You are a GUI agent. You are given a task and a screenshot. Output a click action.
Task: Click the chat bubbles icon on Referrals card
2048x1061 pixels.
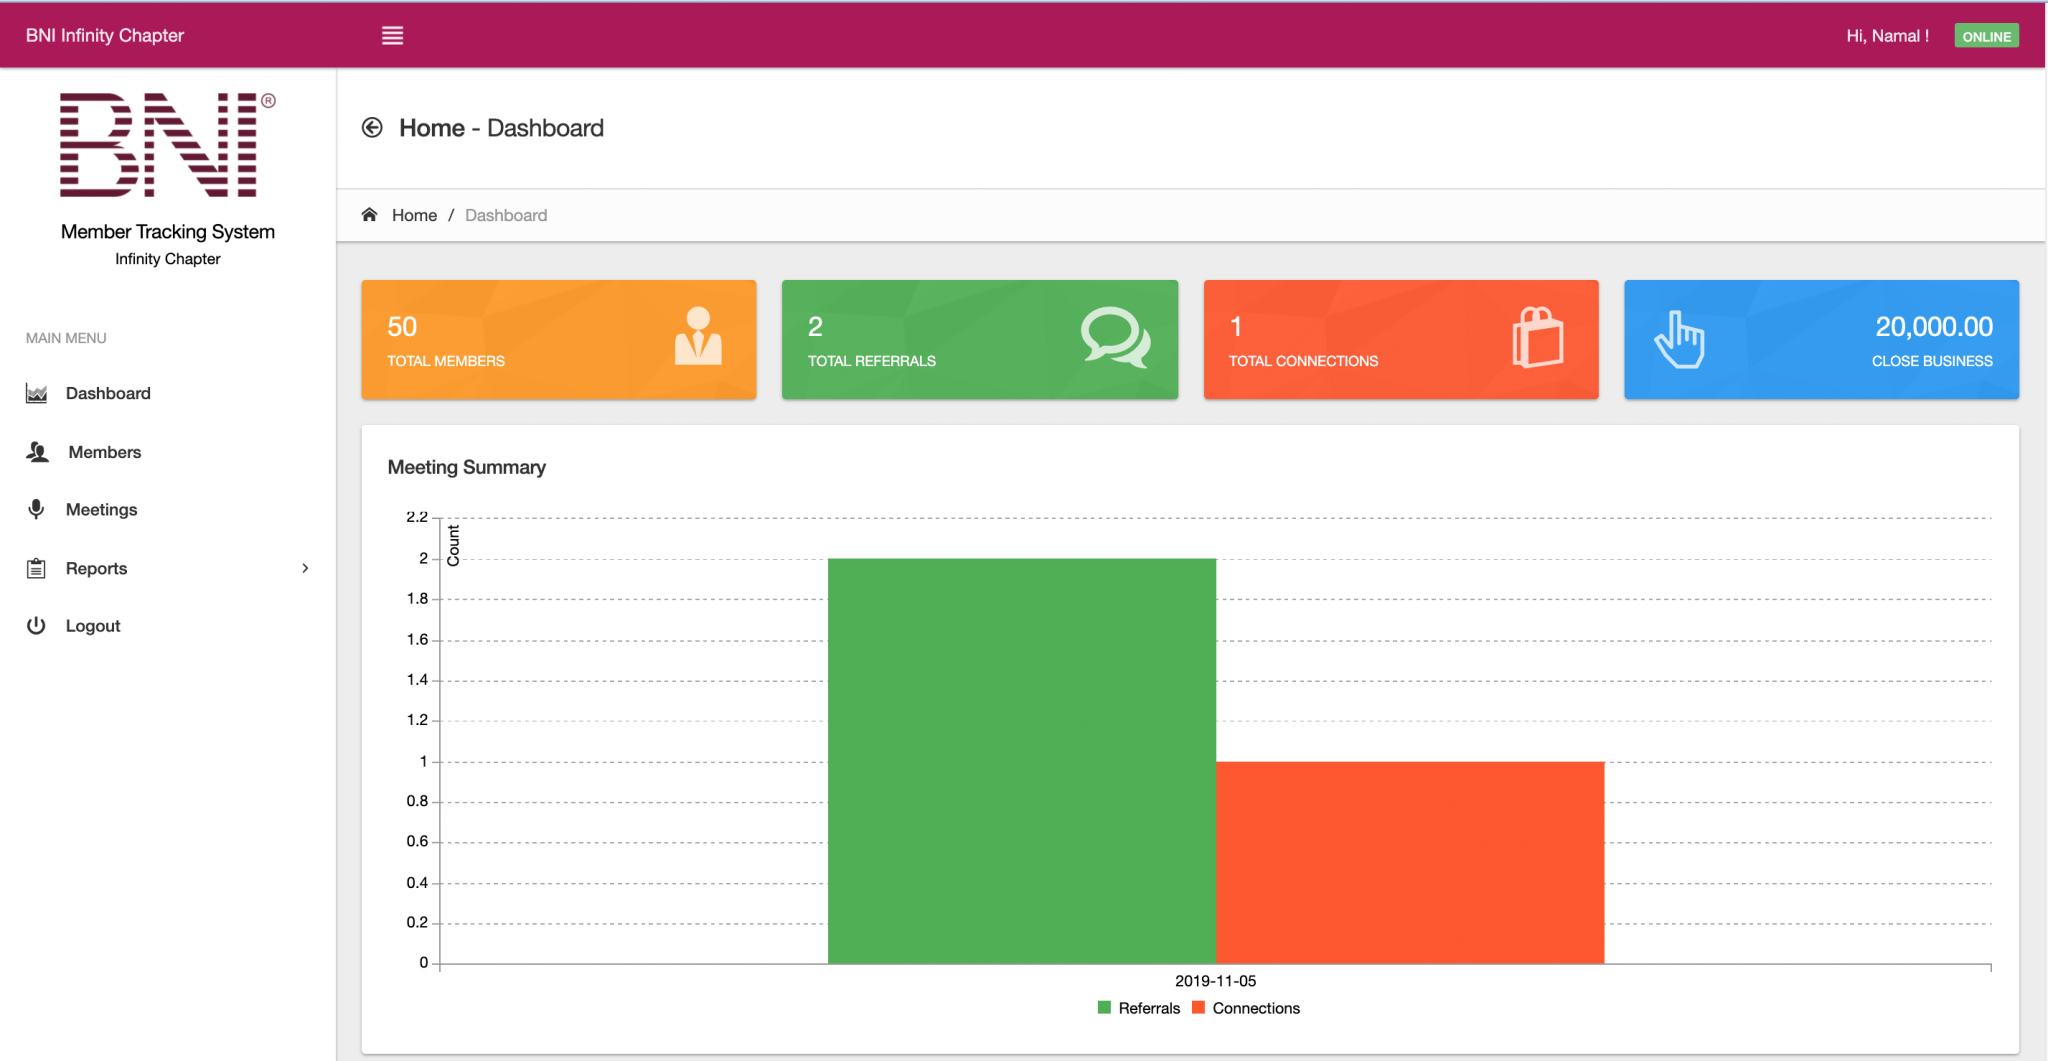[x=1116, y=338]
